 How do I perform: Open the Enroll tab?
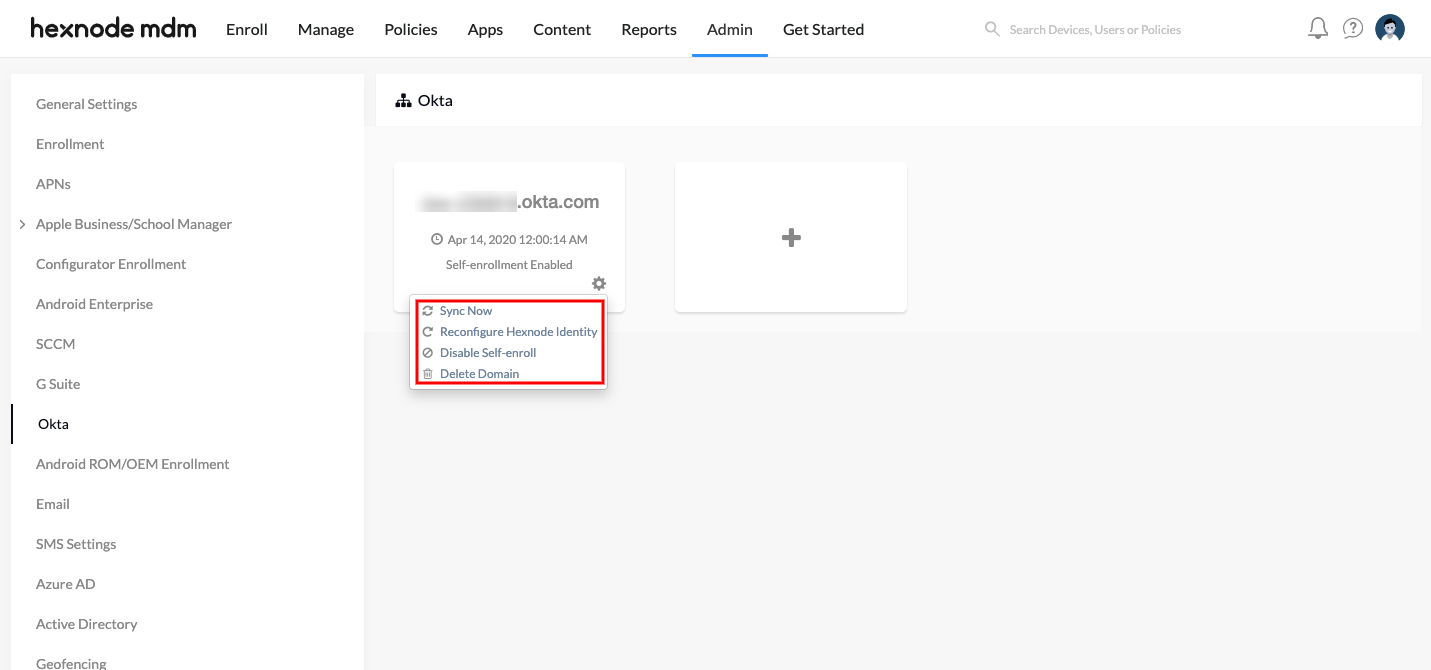coord(247,29)
